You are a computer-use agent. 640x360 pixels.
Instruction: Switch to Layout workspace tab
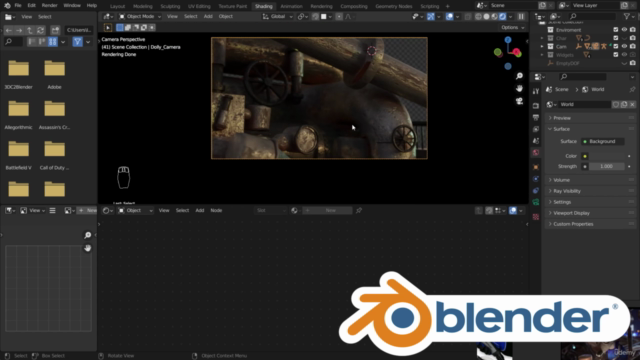[118, 6]
